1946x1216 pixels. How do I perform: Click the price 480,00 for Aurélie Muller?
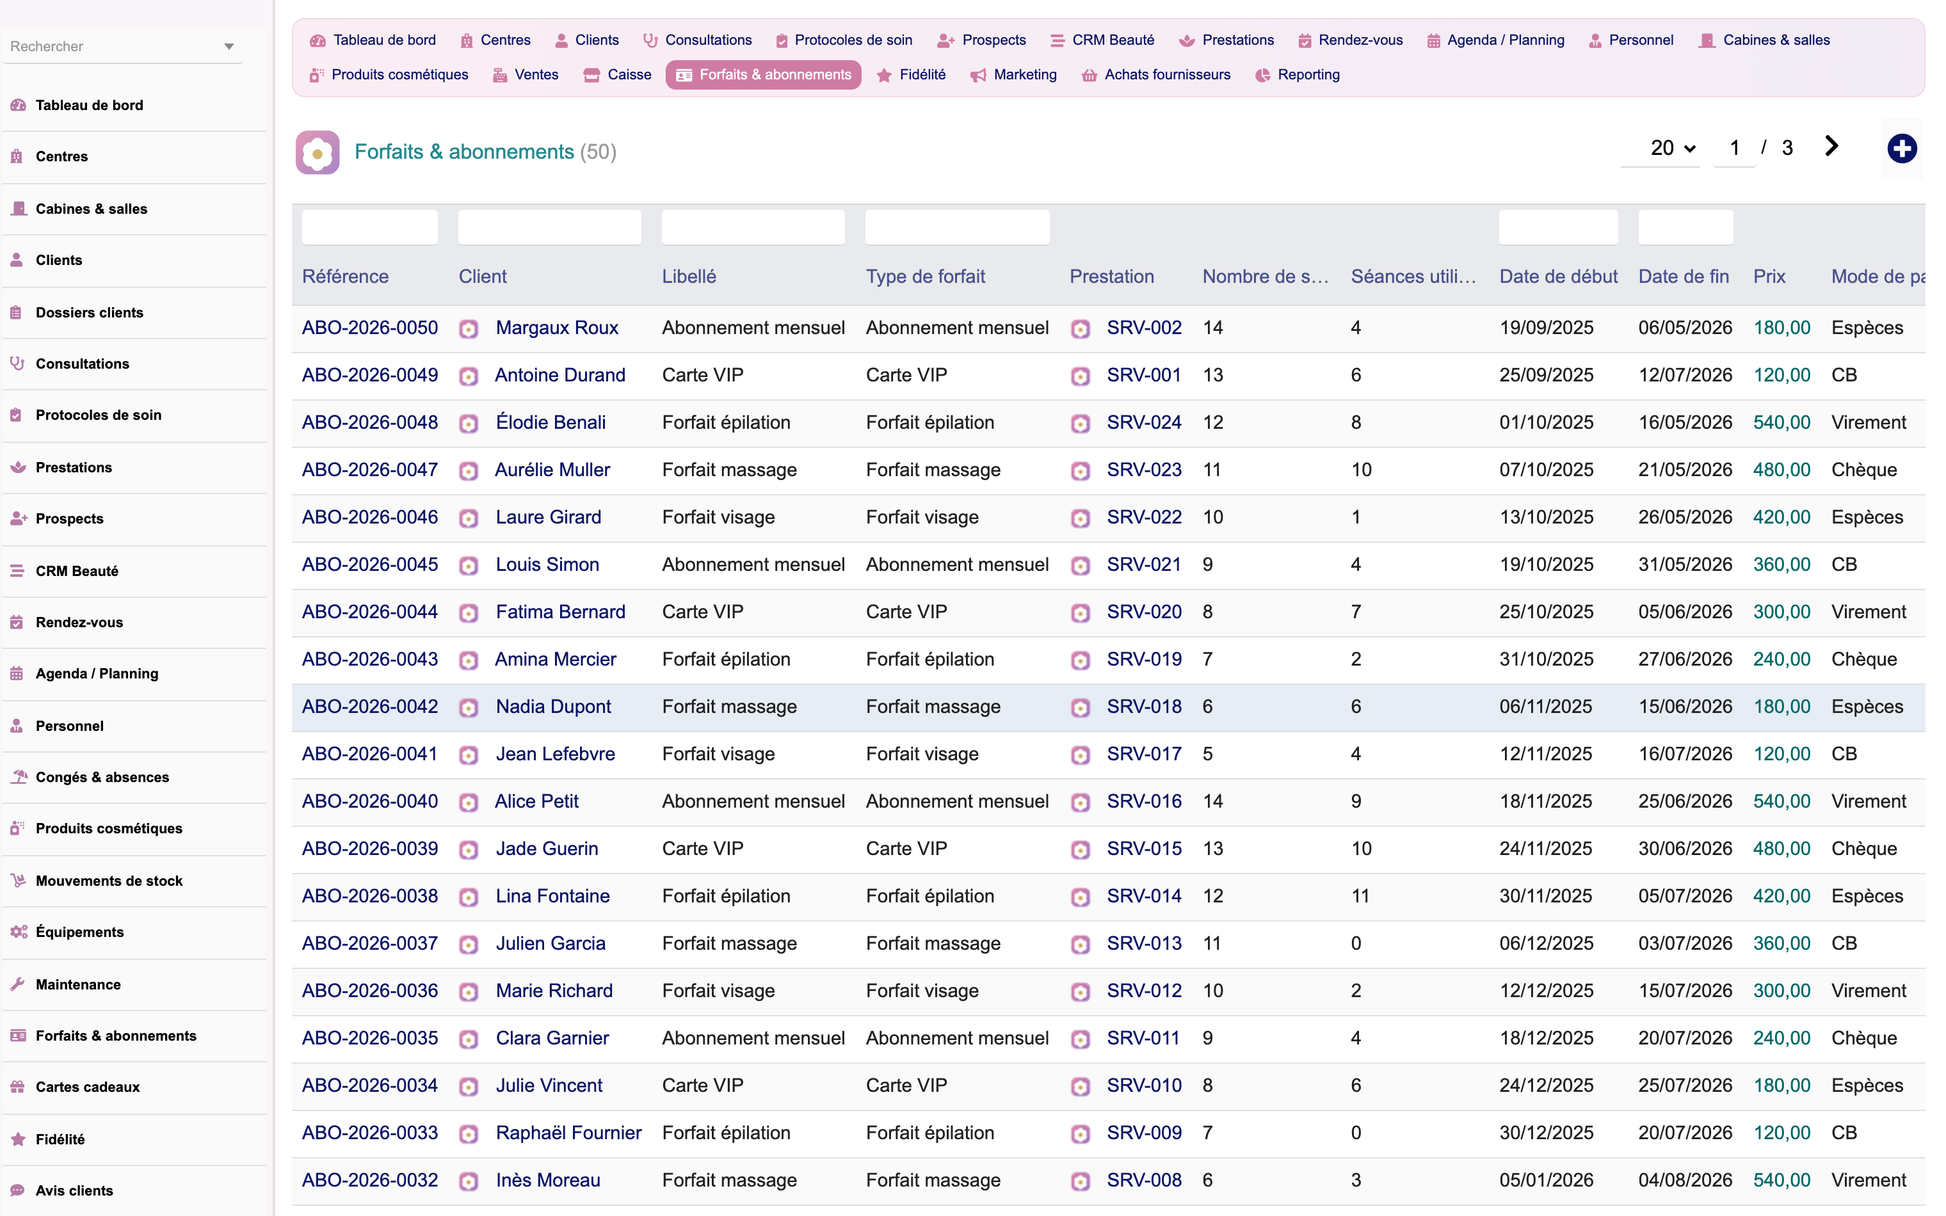(x=1781, y=470)
